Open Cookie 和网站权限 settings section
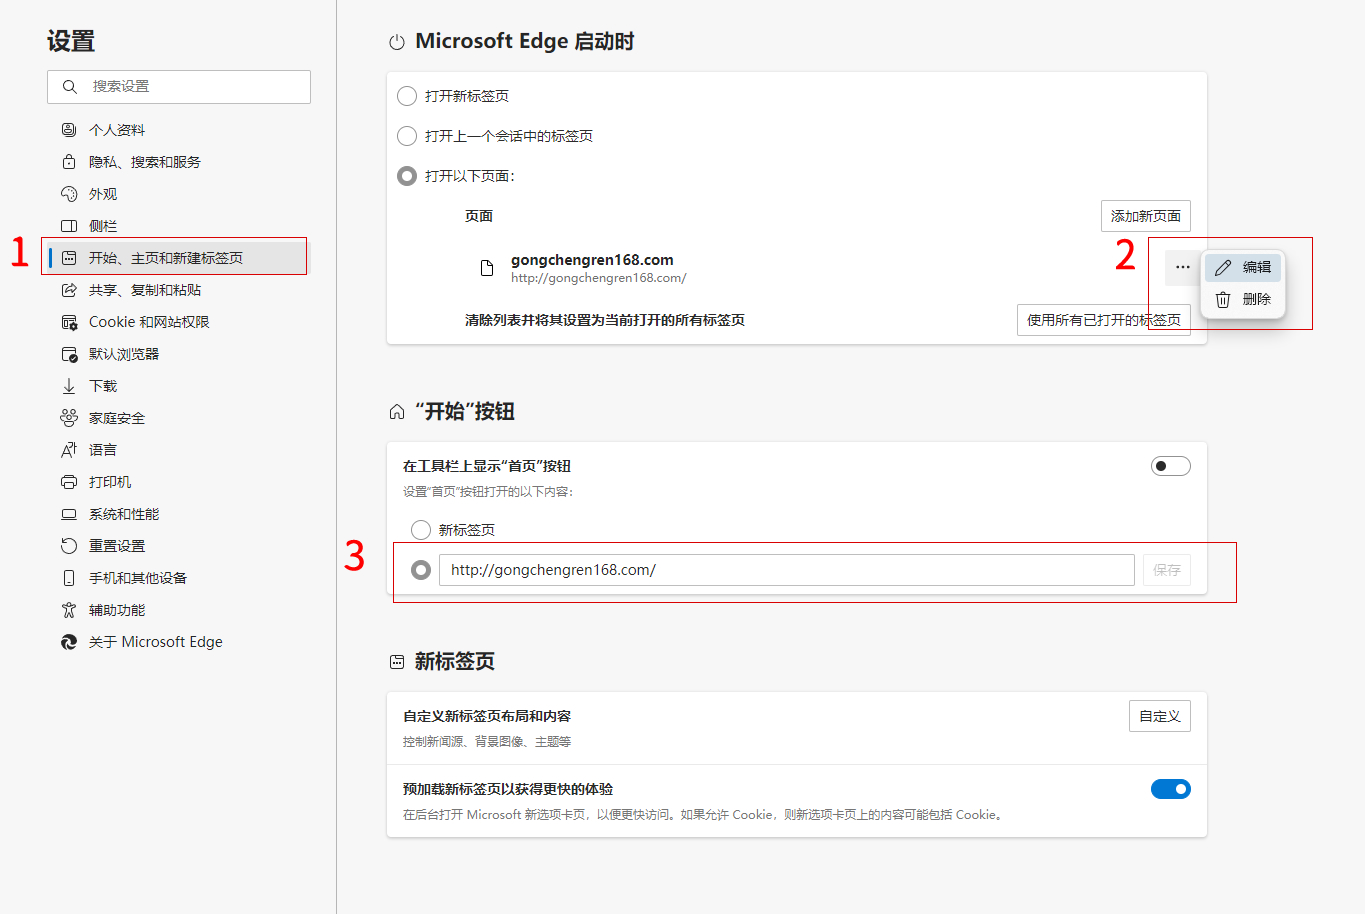Image resolution: width=1365 pixels, height=914 pixels. [x=148, y=322]
